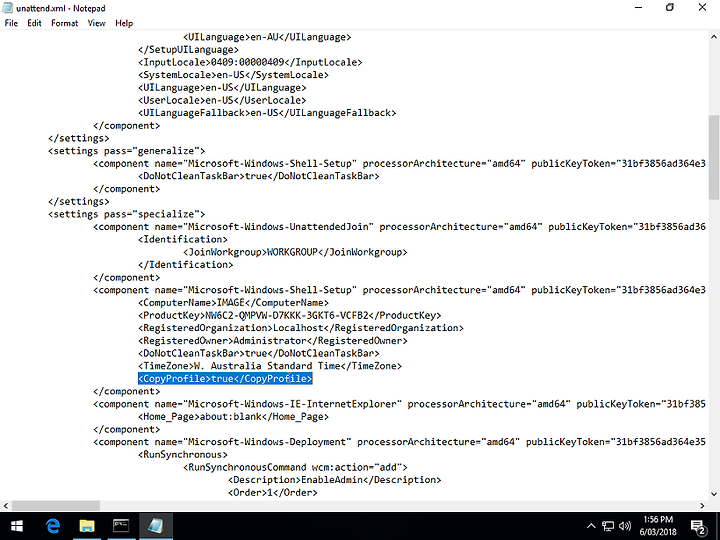Click the horizontal scrollbar thumb

[x=56, y=506]
